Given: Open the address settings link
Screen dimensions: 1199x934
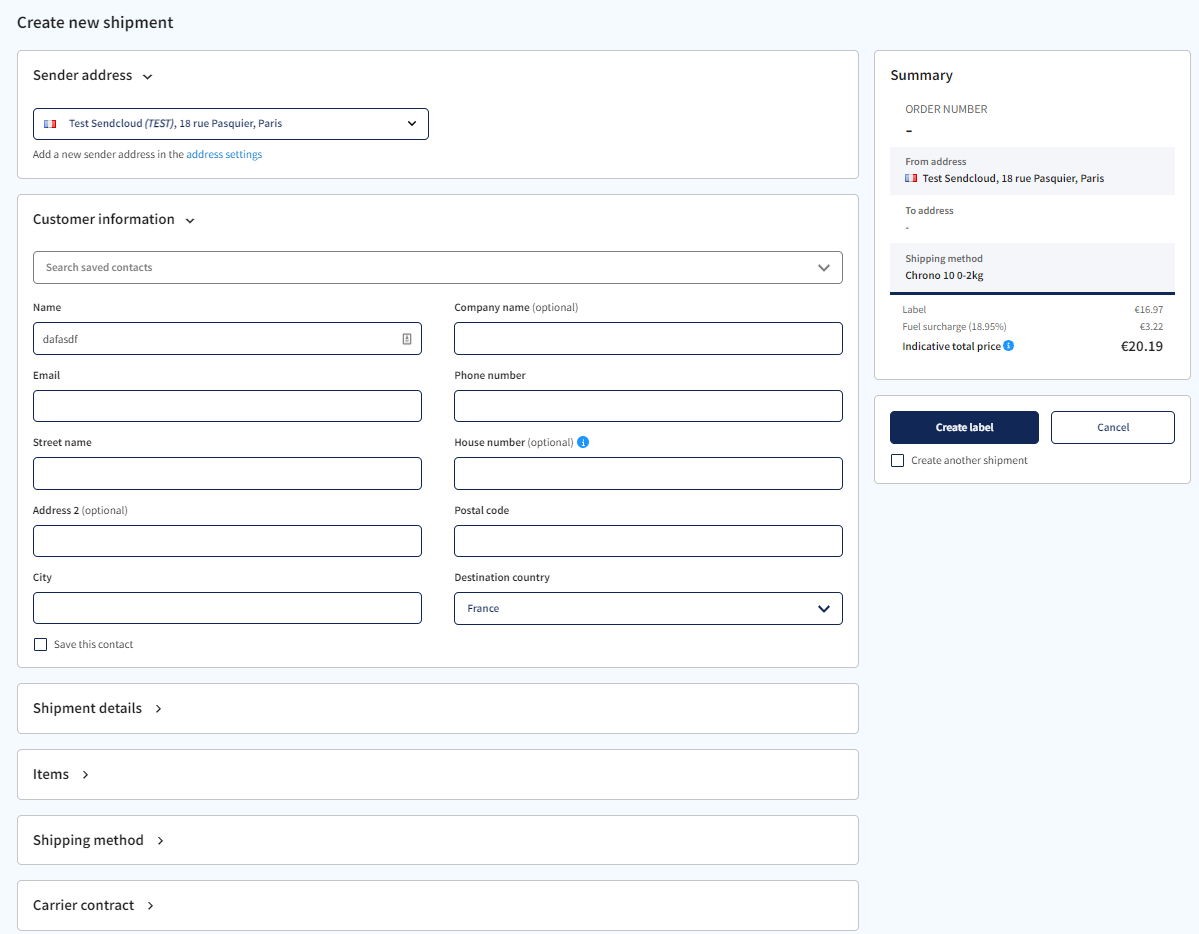Looking at the screenshot, I should coord(224,154).
